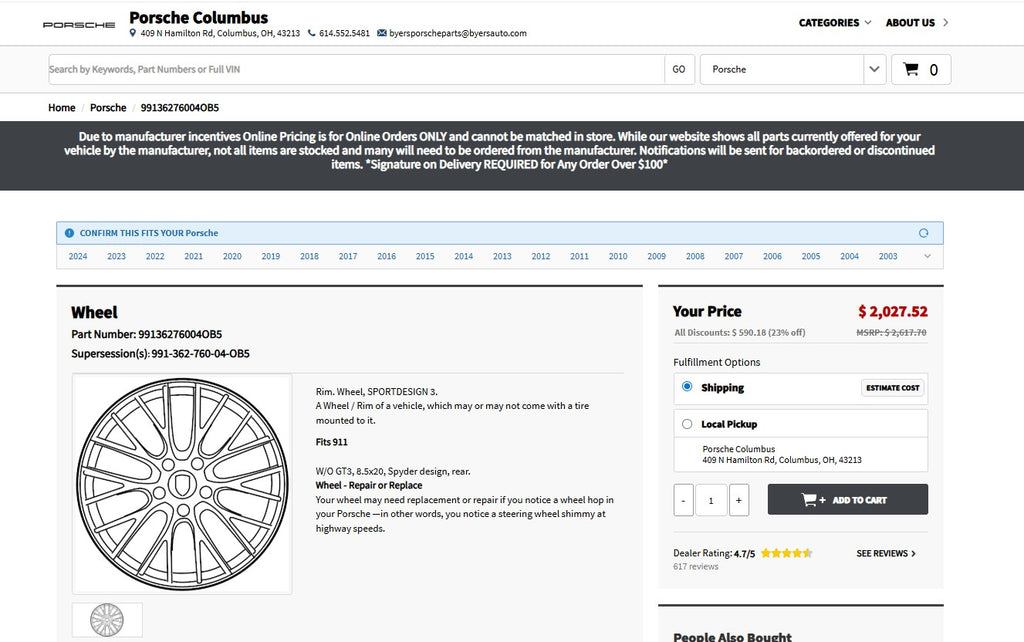Focus the keyword search field
This screenshot has width=1024, height=642.
(x=356, y=69)
